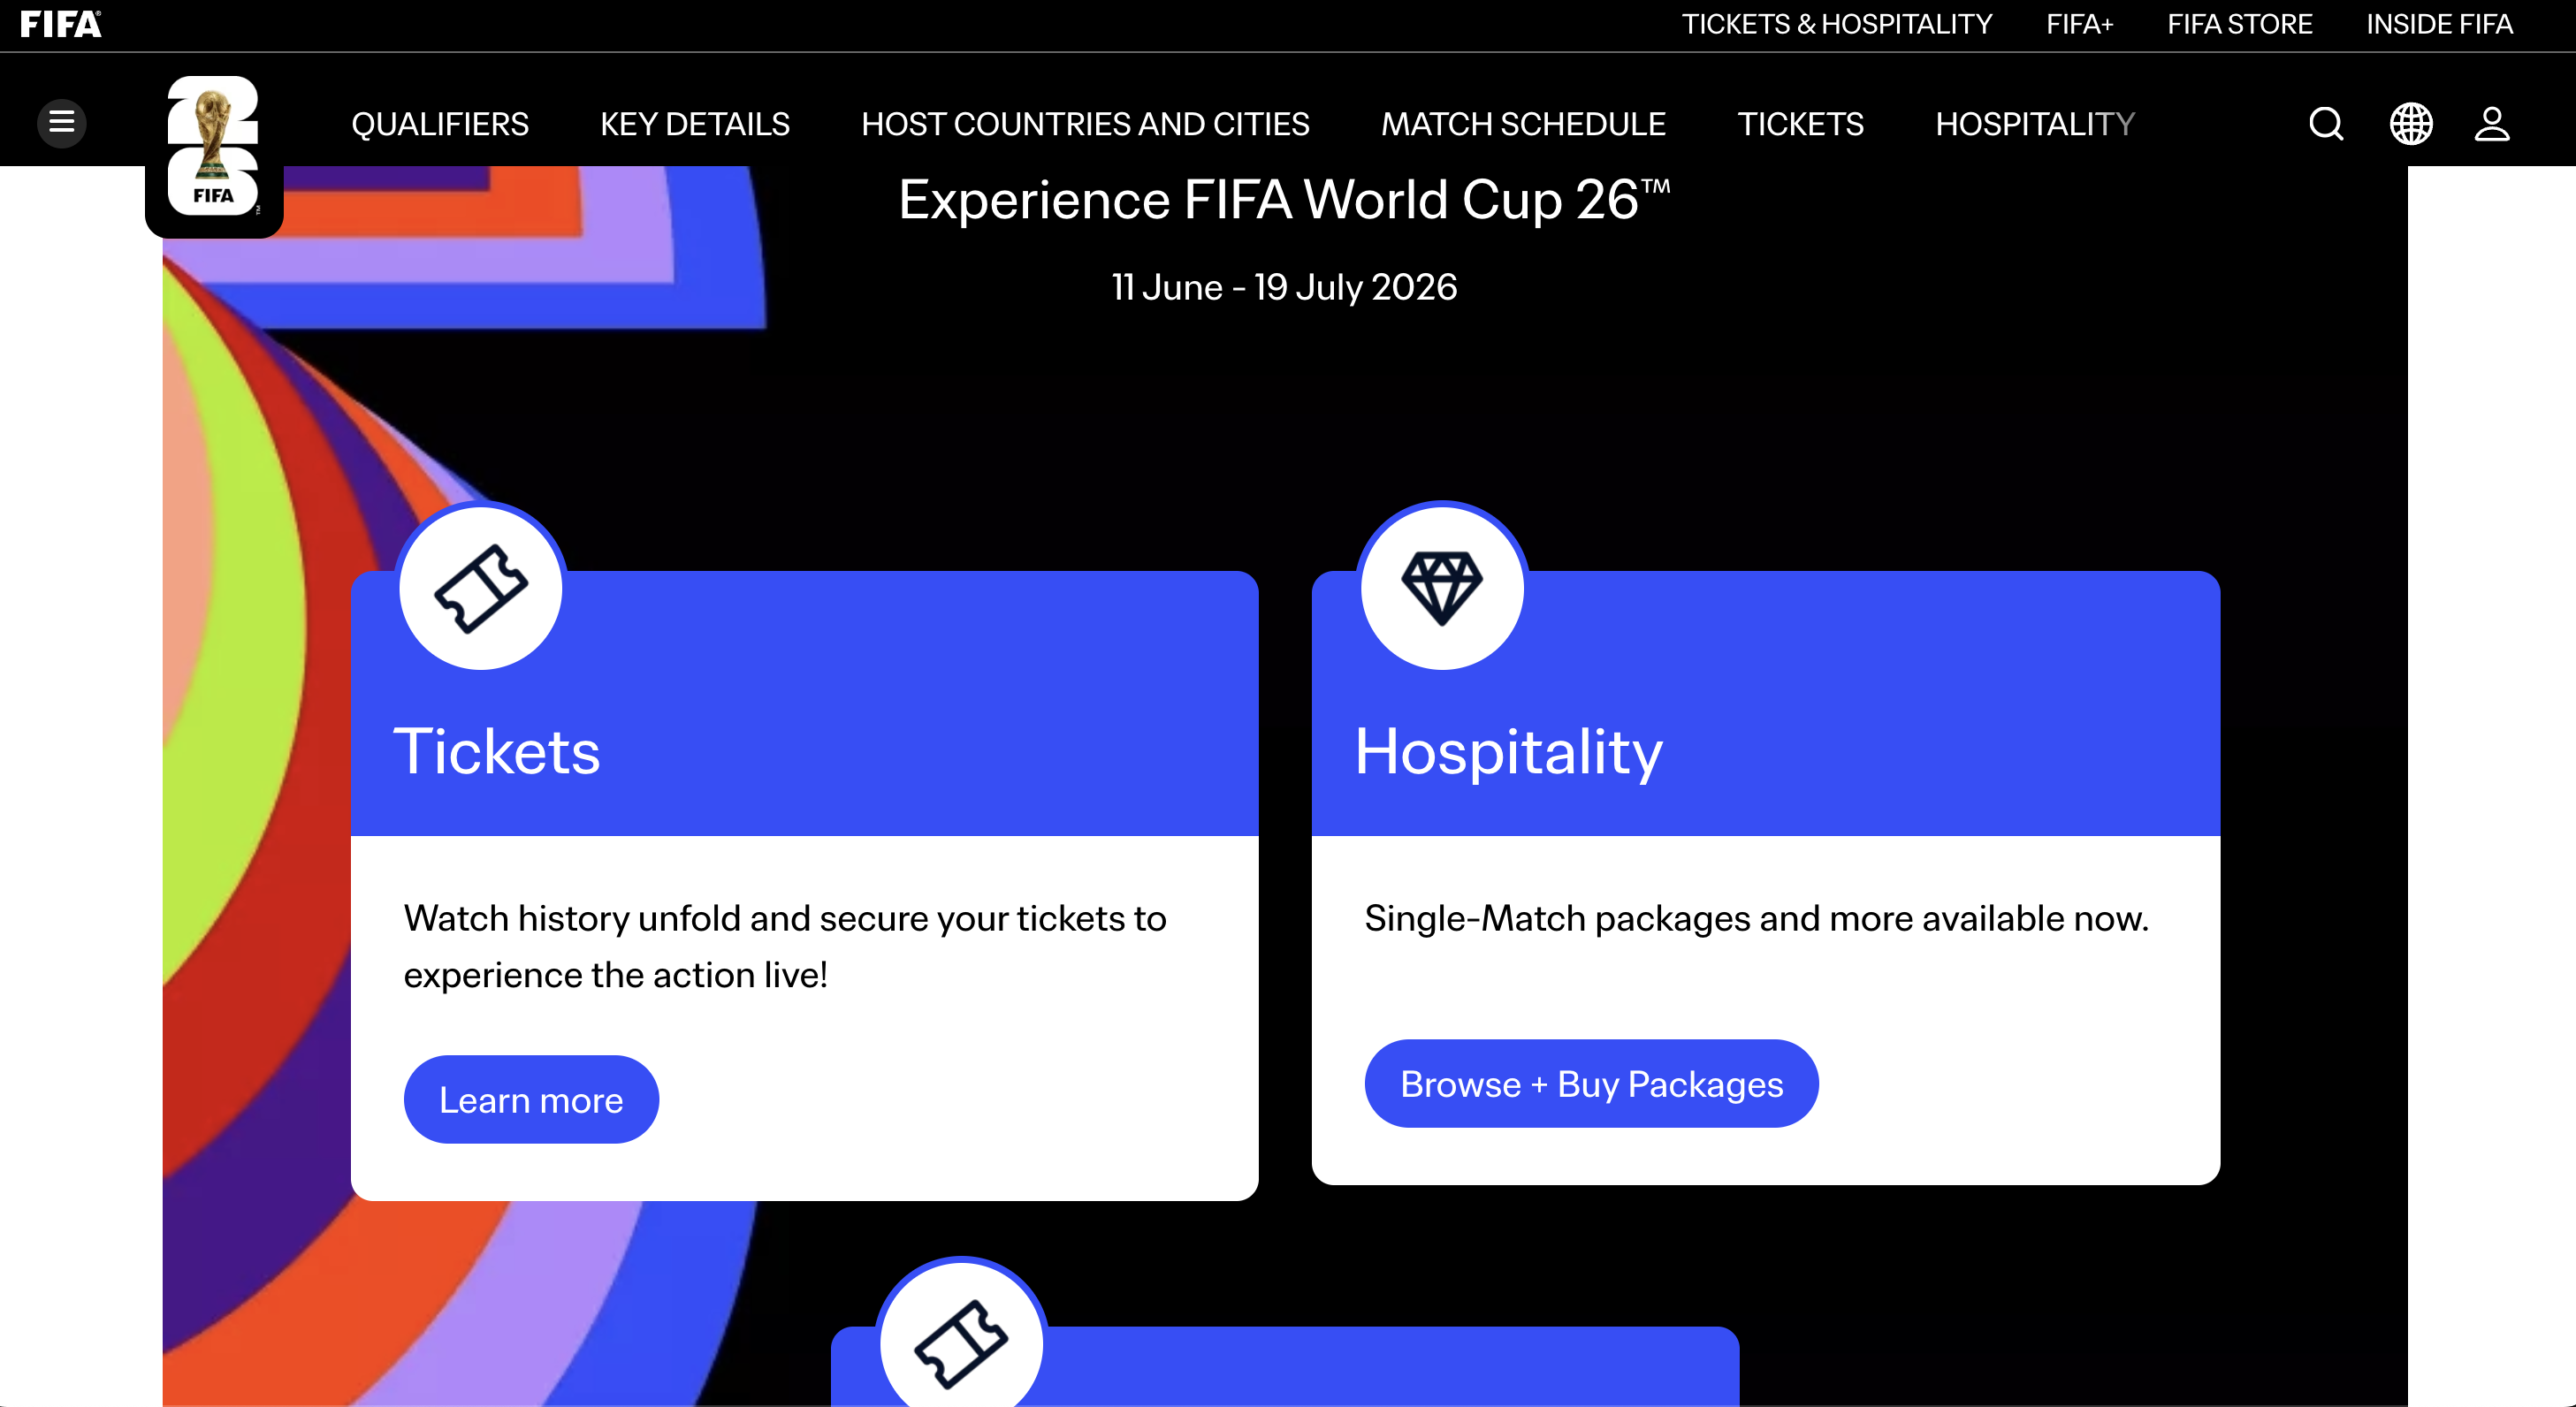Open the QUALIFIERS navigation menu item

coord(440,123)
